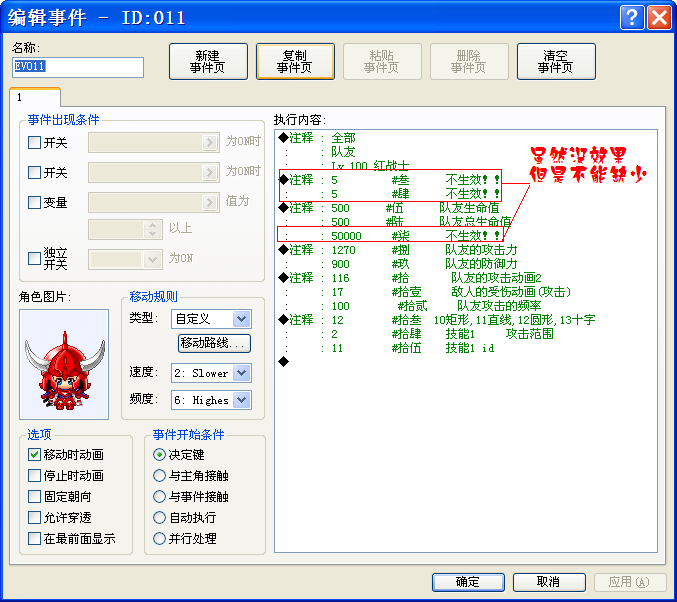Select the 500 #陆 队友总生命值 line
This screenshot has width=677, height=602.
(466, 222)
